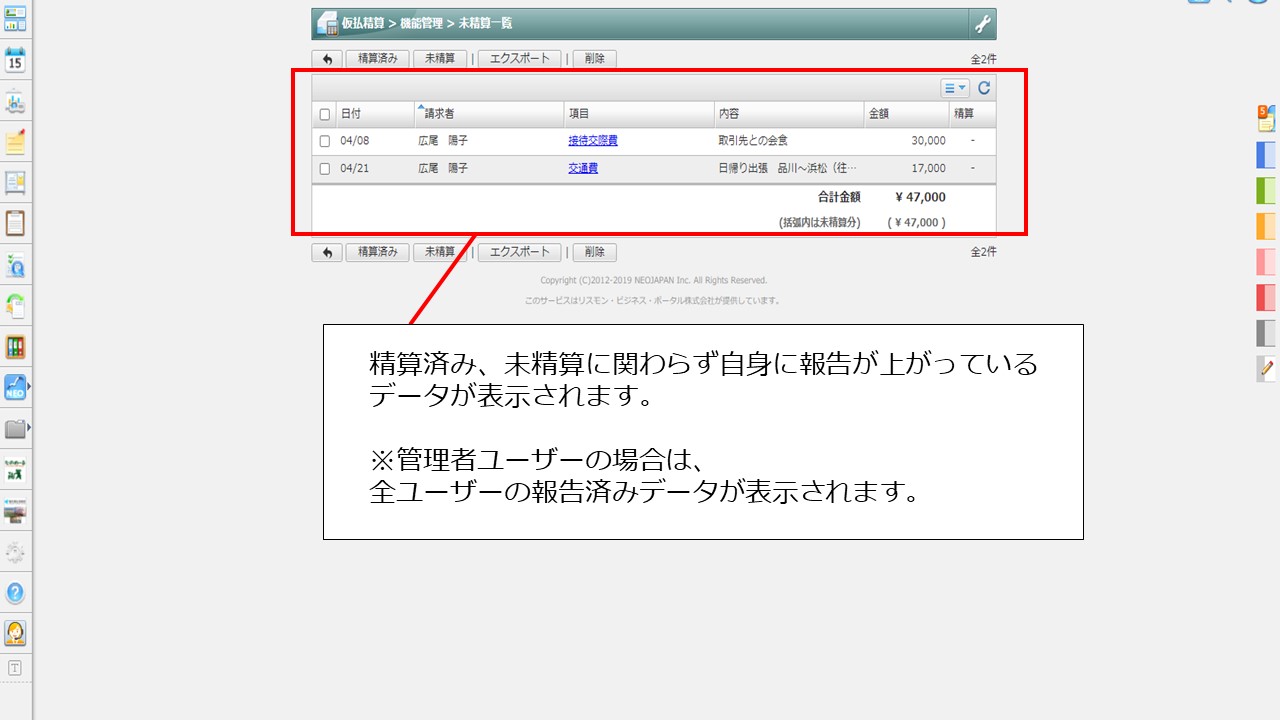
Task: Open the calendar icon in left sidebar
Action: tap(15, 60)
